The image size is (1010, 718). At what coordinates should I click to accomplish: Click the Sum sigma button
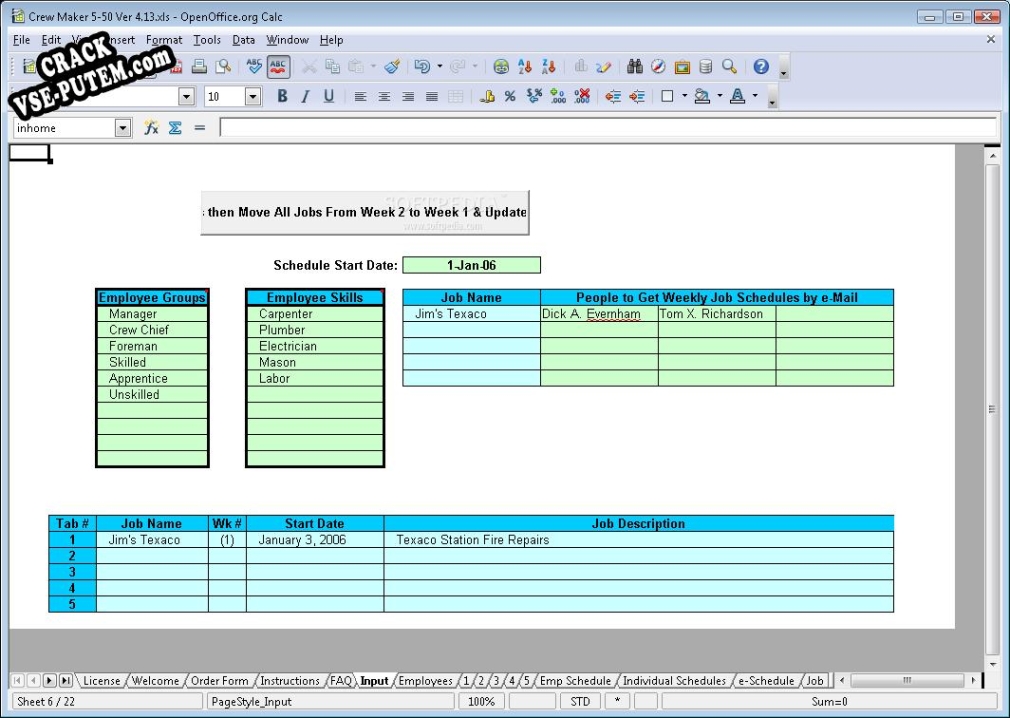click(175, 128)
